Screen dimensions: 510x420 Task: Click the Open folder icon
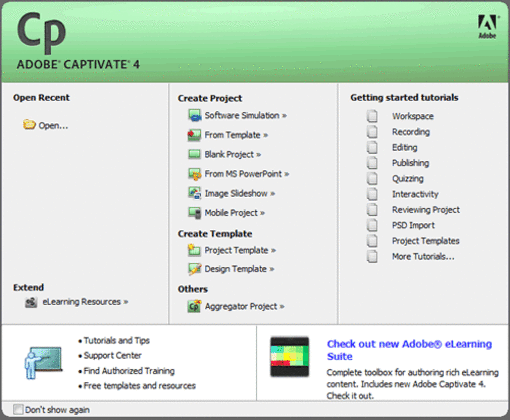29,125
